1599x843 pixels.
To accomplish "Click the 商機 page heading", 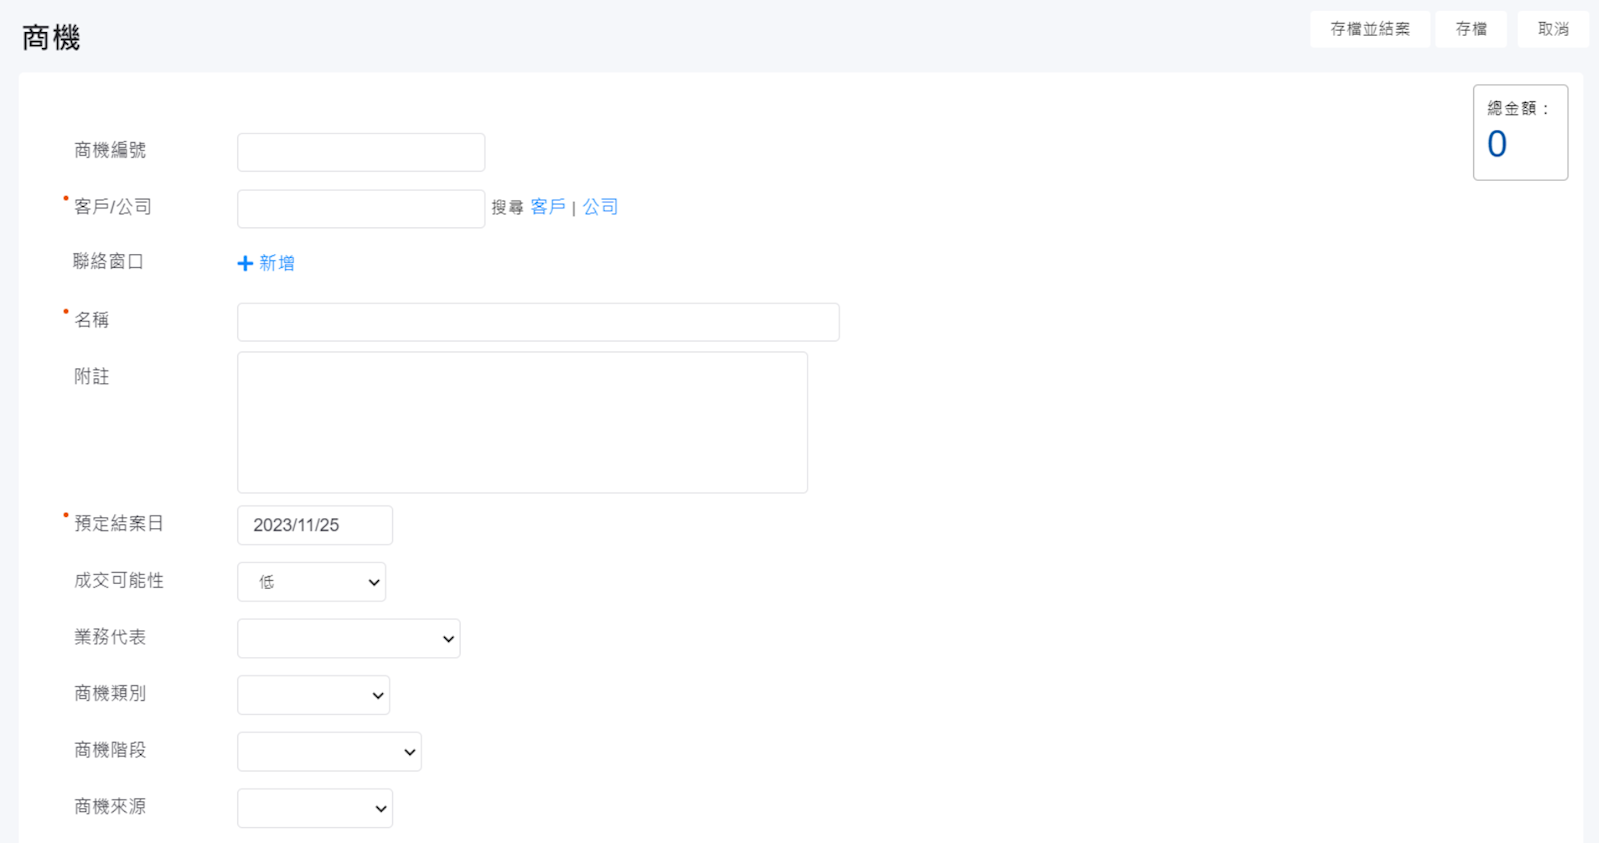I will tap(51, 38).
